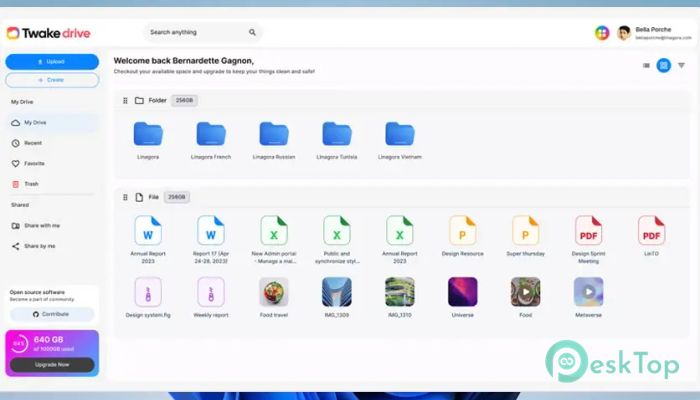This screenshot has height=400, width=700.
Task: Click the Twake drive logo
Action: click(48, 33)
